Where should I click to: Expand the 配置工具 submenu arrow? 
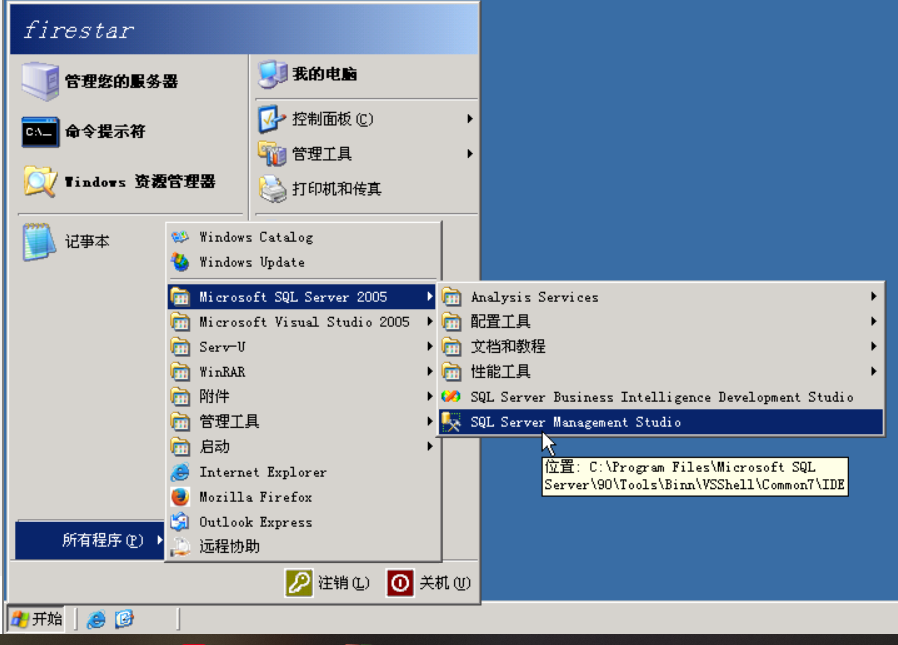click(x=873, y=321)
